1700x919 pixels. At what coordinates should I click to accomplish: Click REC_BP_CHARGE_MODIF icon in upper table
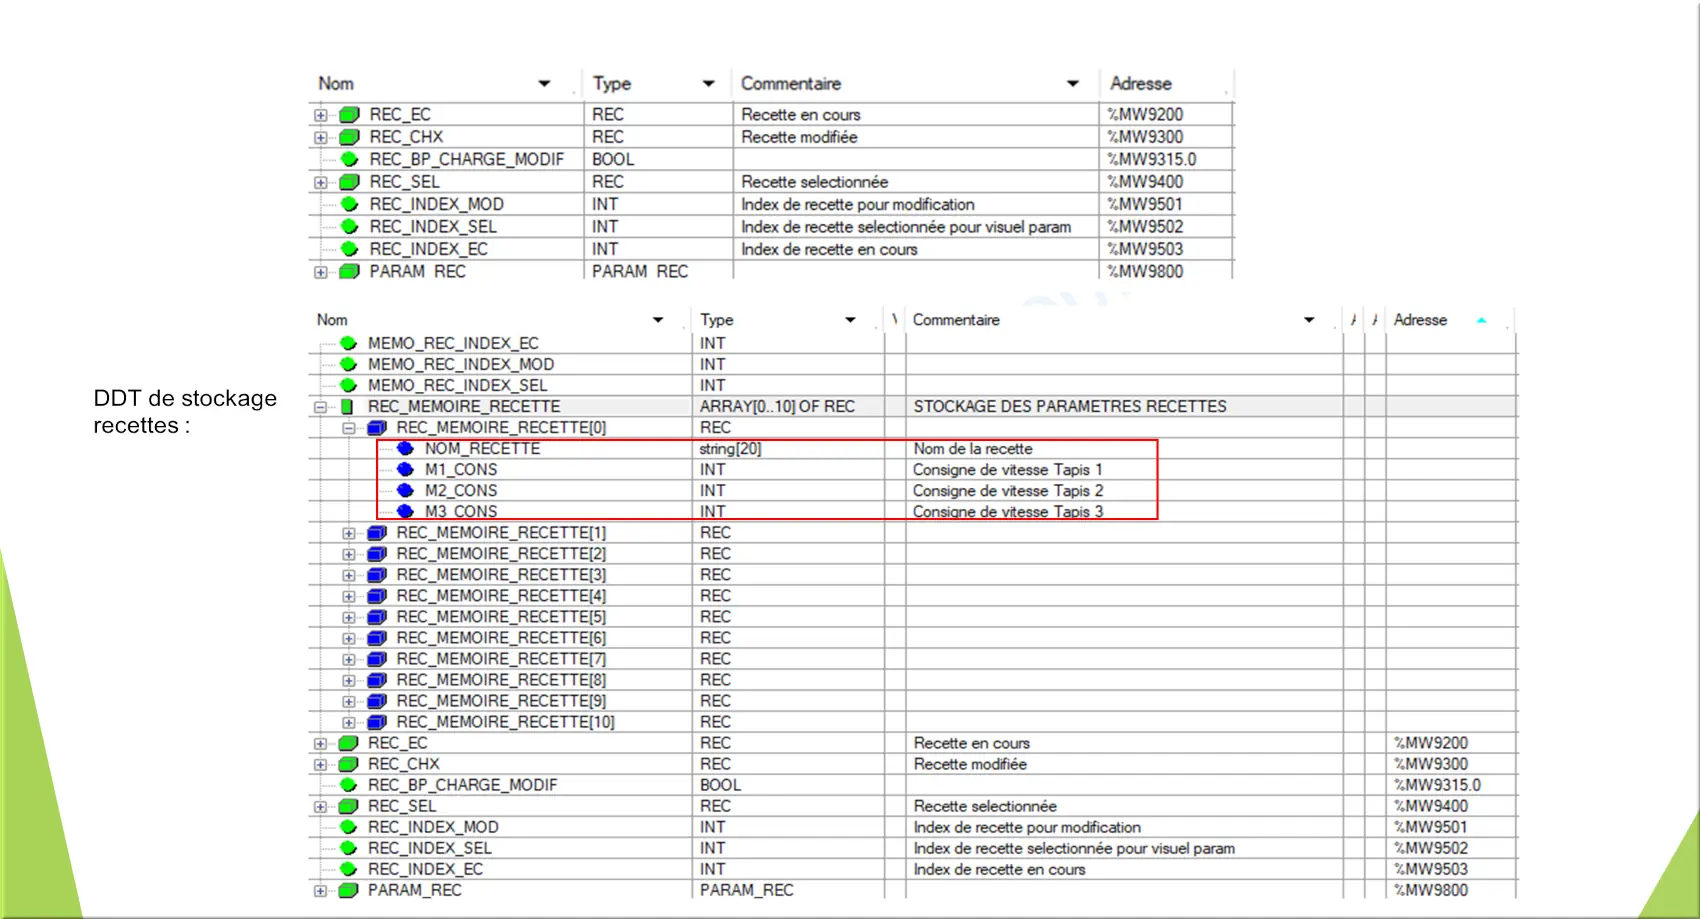pyautogui.click(x=349, y=159)
